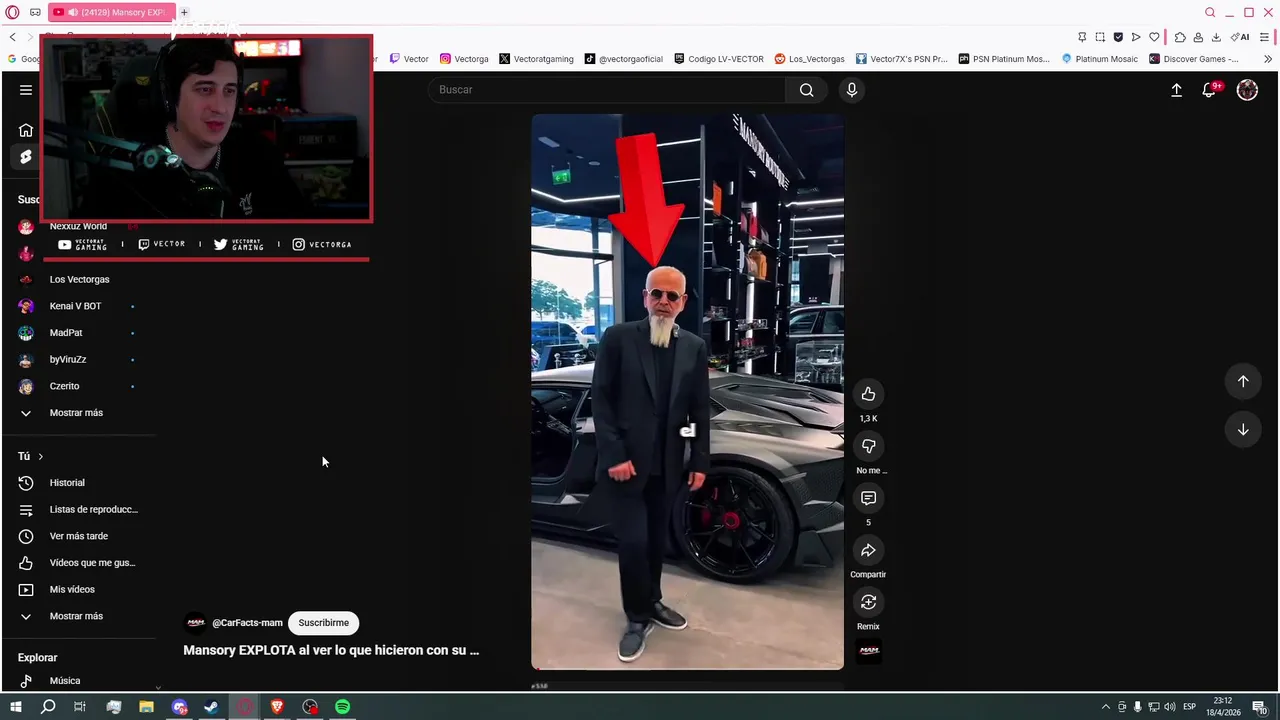Open YouTube notifications bell

[1209, 90]
